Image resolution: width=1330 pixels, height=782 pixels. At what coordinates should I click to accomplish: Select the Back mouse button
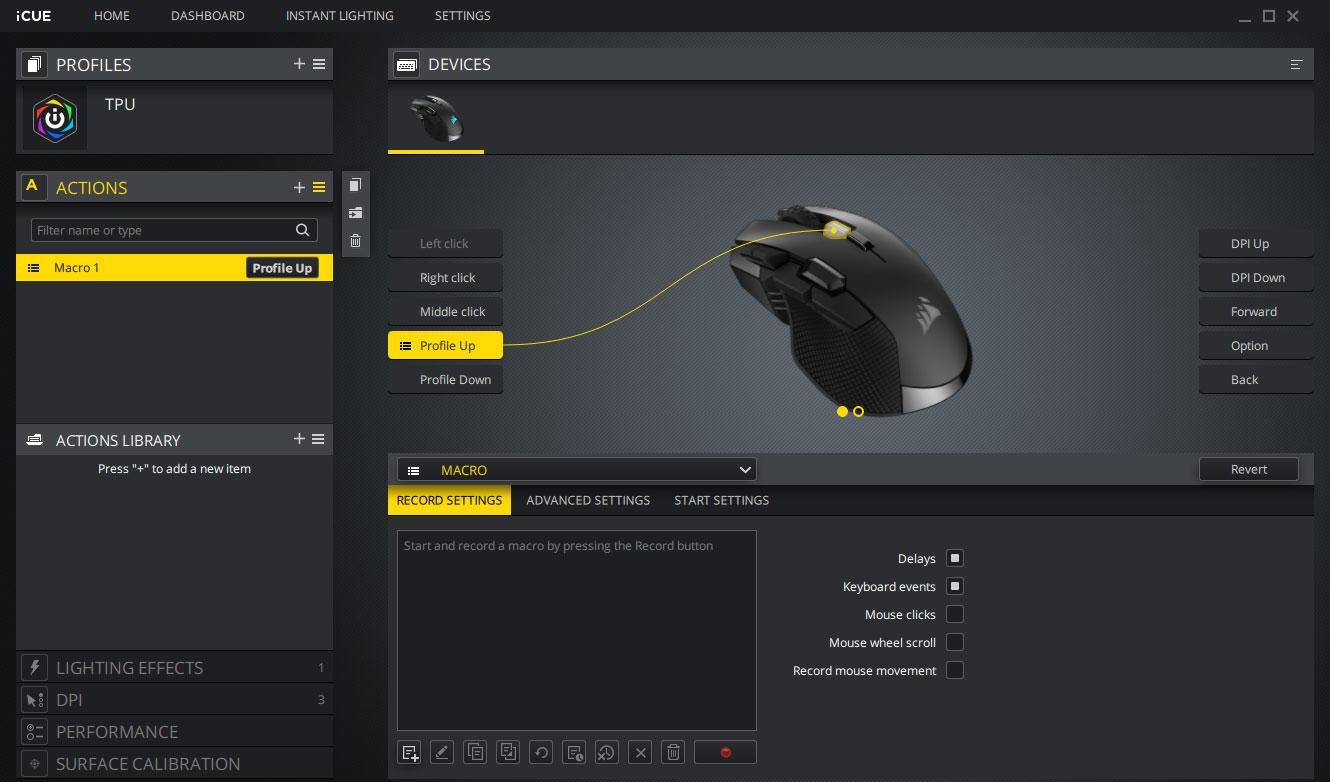click(1256, 379)
